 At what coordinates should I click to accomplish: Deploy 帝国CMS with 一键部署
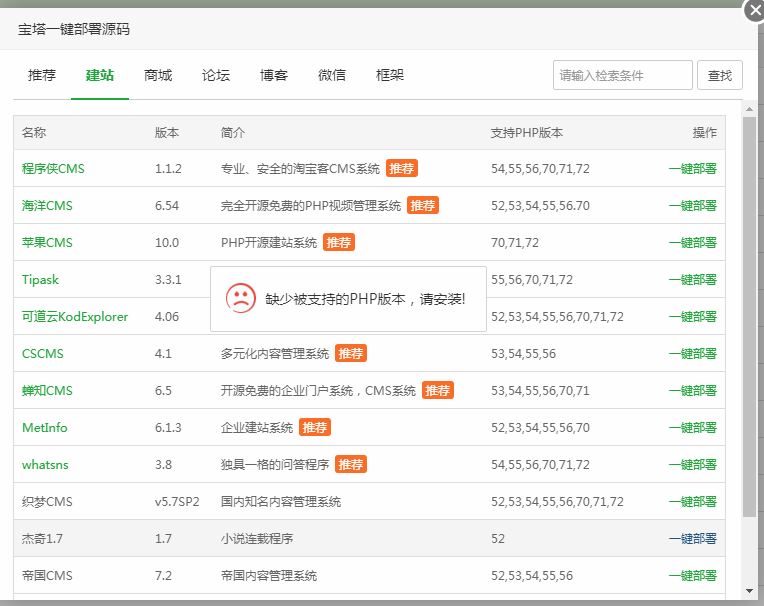coord(692,576)
